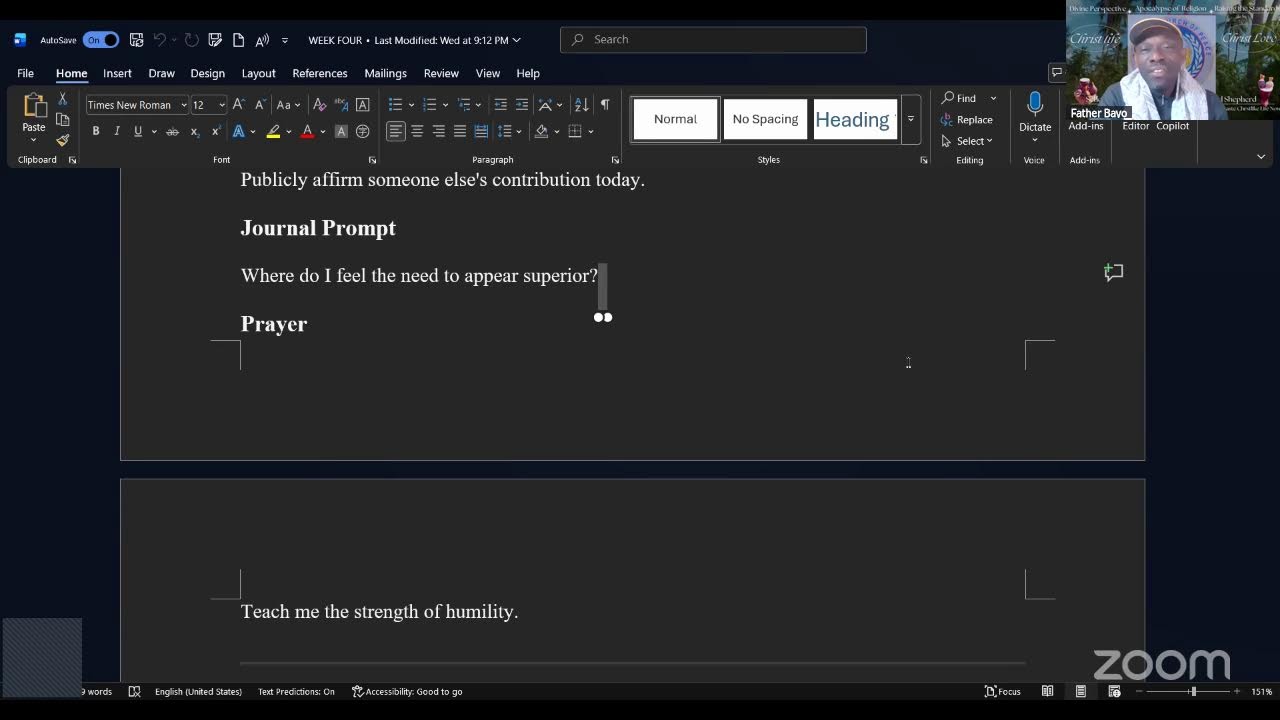The image size is (1280, 720).
Task: Start Dictate with microphone icon
Action: coord(1035,104)
